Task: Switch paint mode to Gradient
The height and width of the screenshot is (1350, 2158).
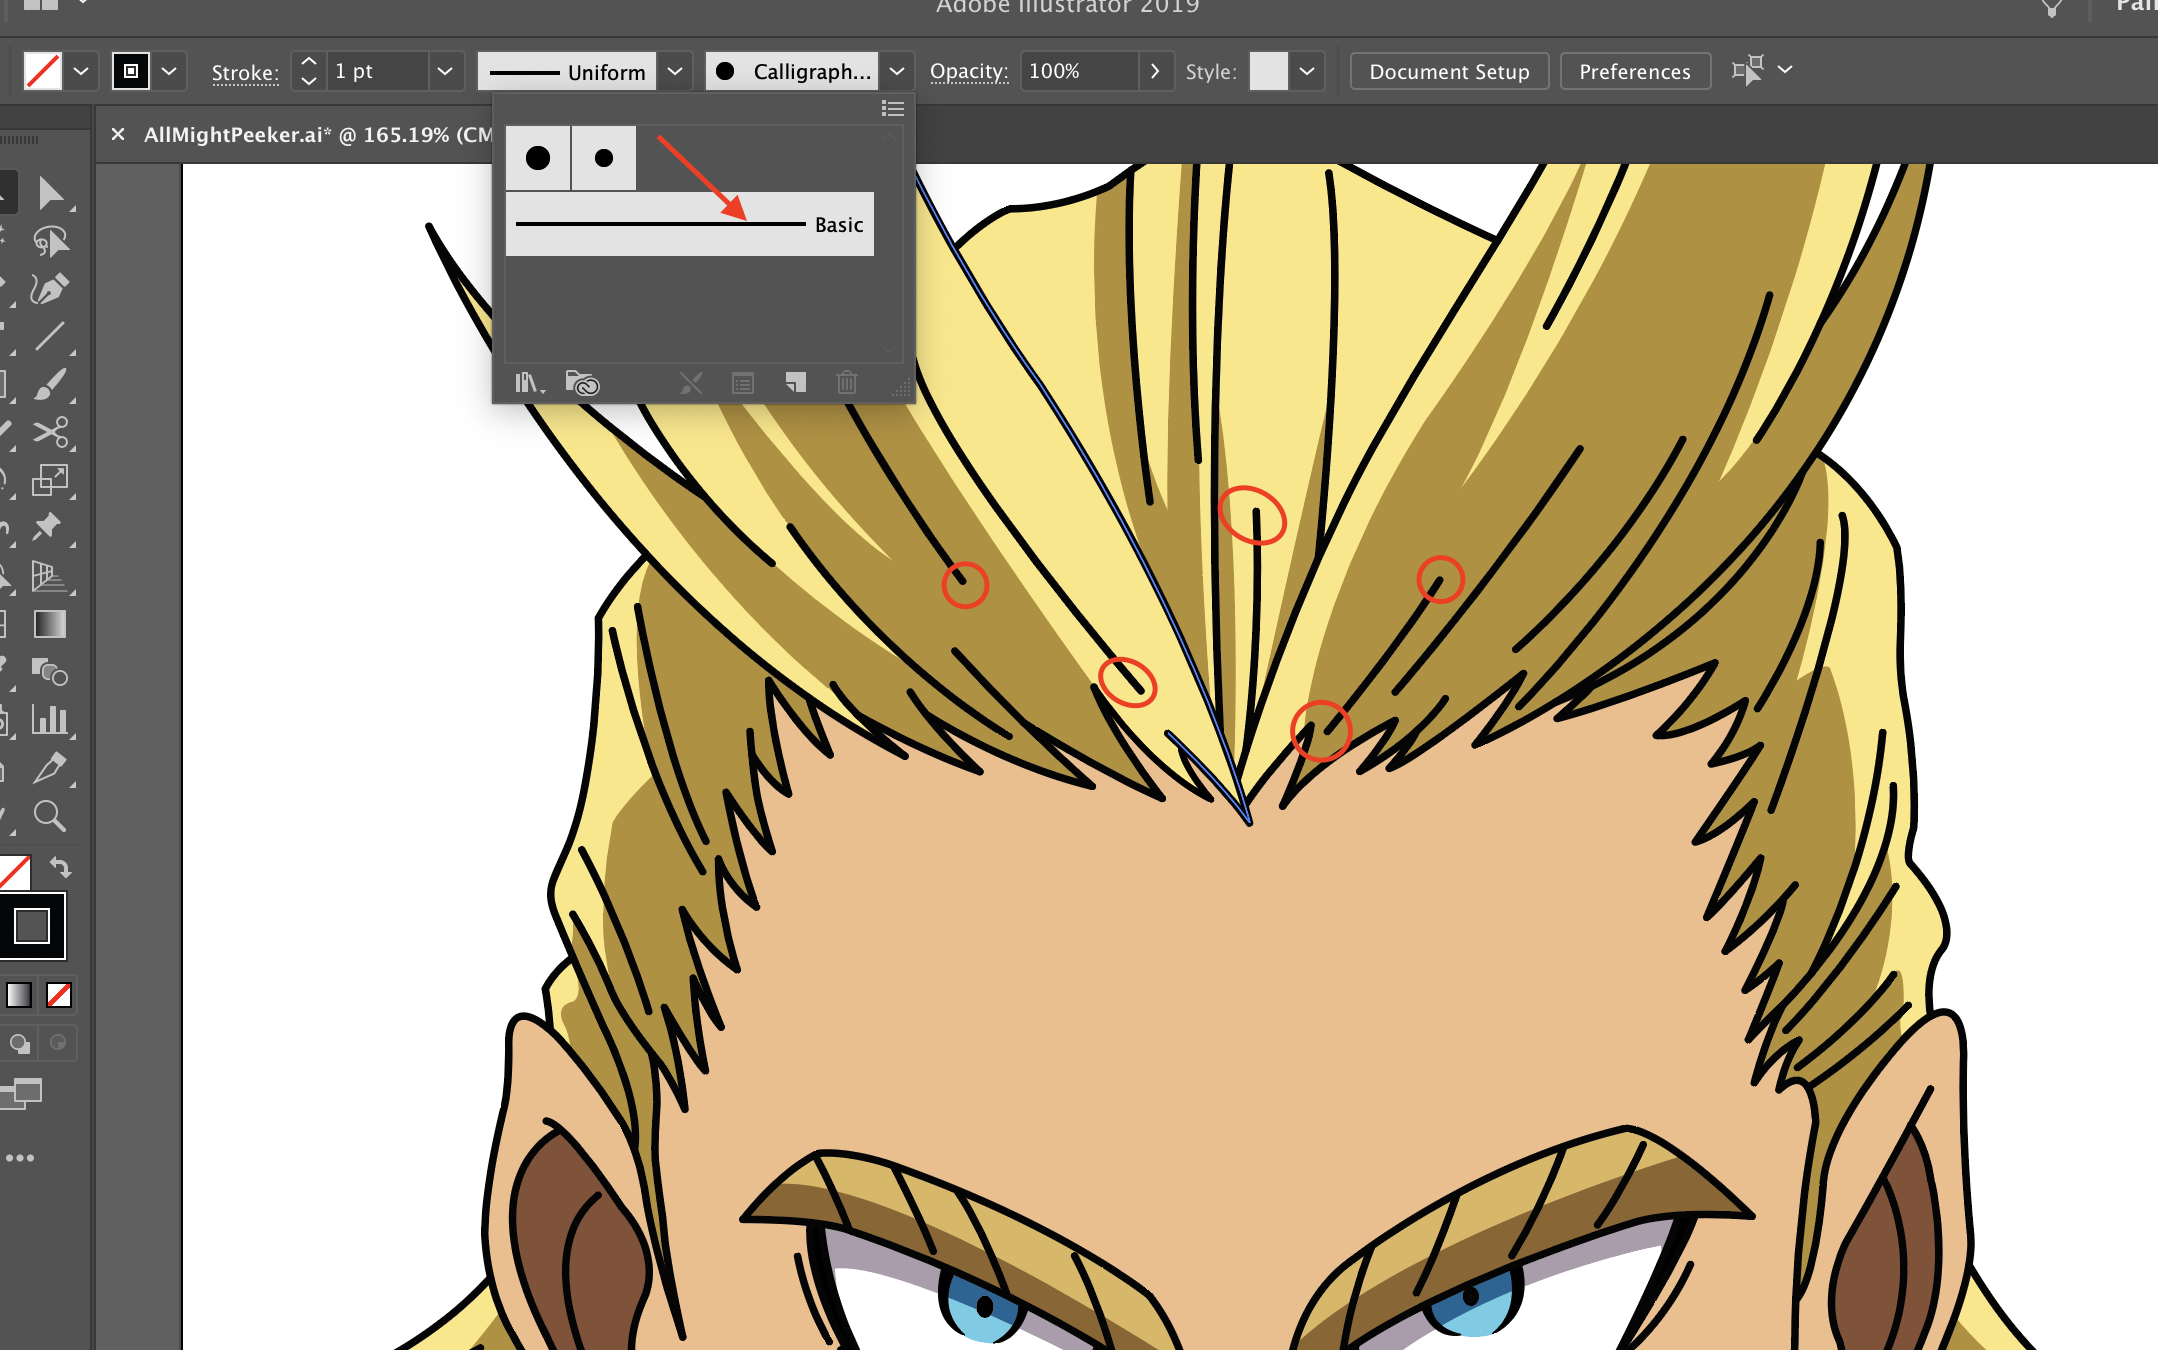Action: [19, 995]
